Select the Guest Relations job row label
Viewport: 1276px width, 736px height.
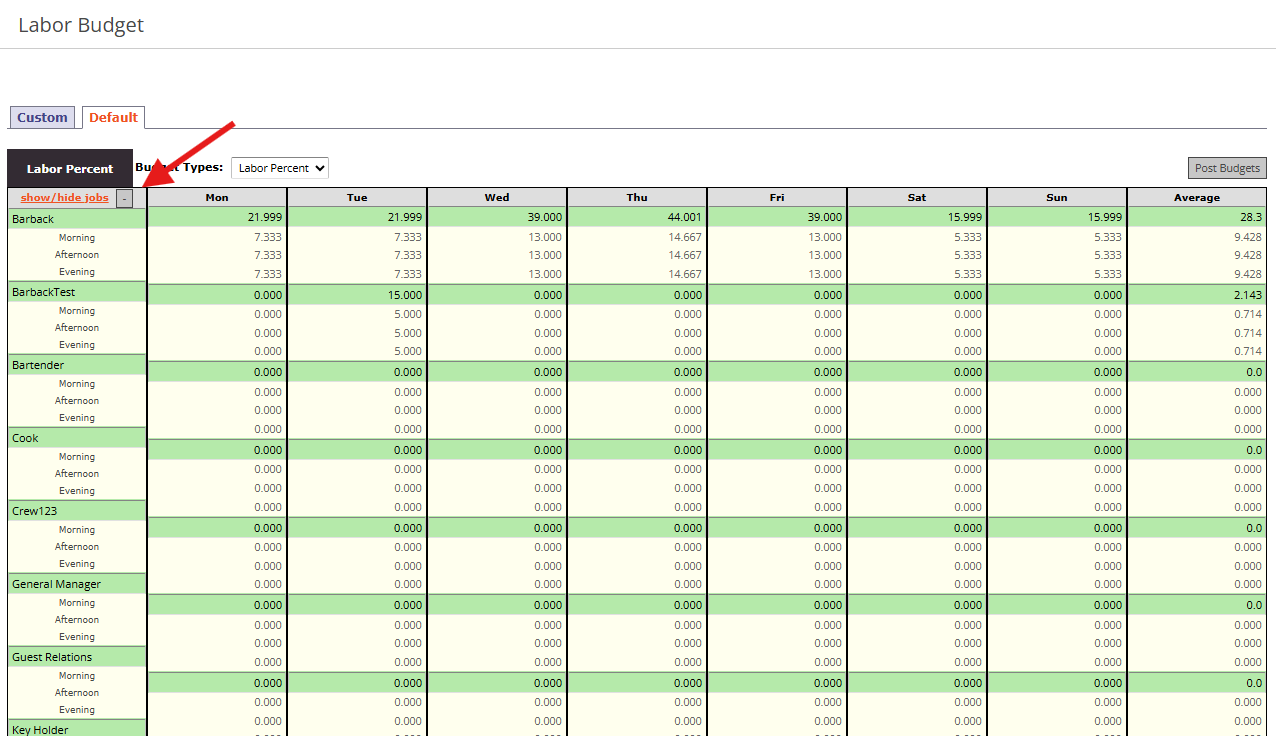pyautogui.click(x=77, y=657)
